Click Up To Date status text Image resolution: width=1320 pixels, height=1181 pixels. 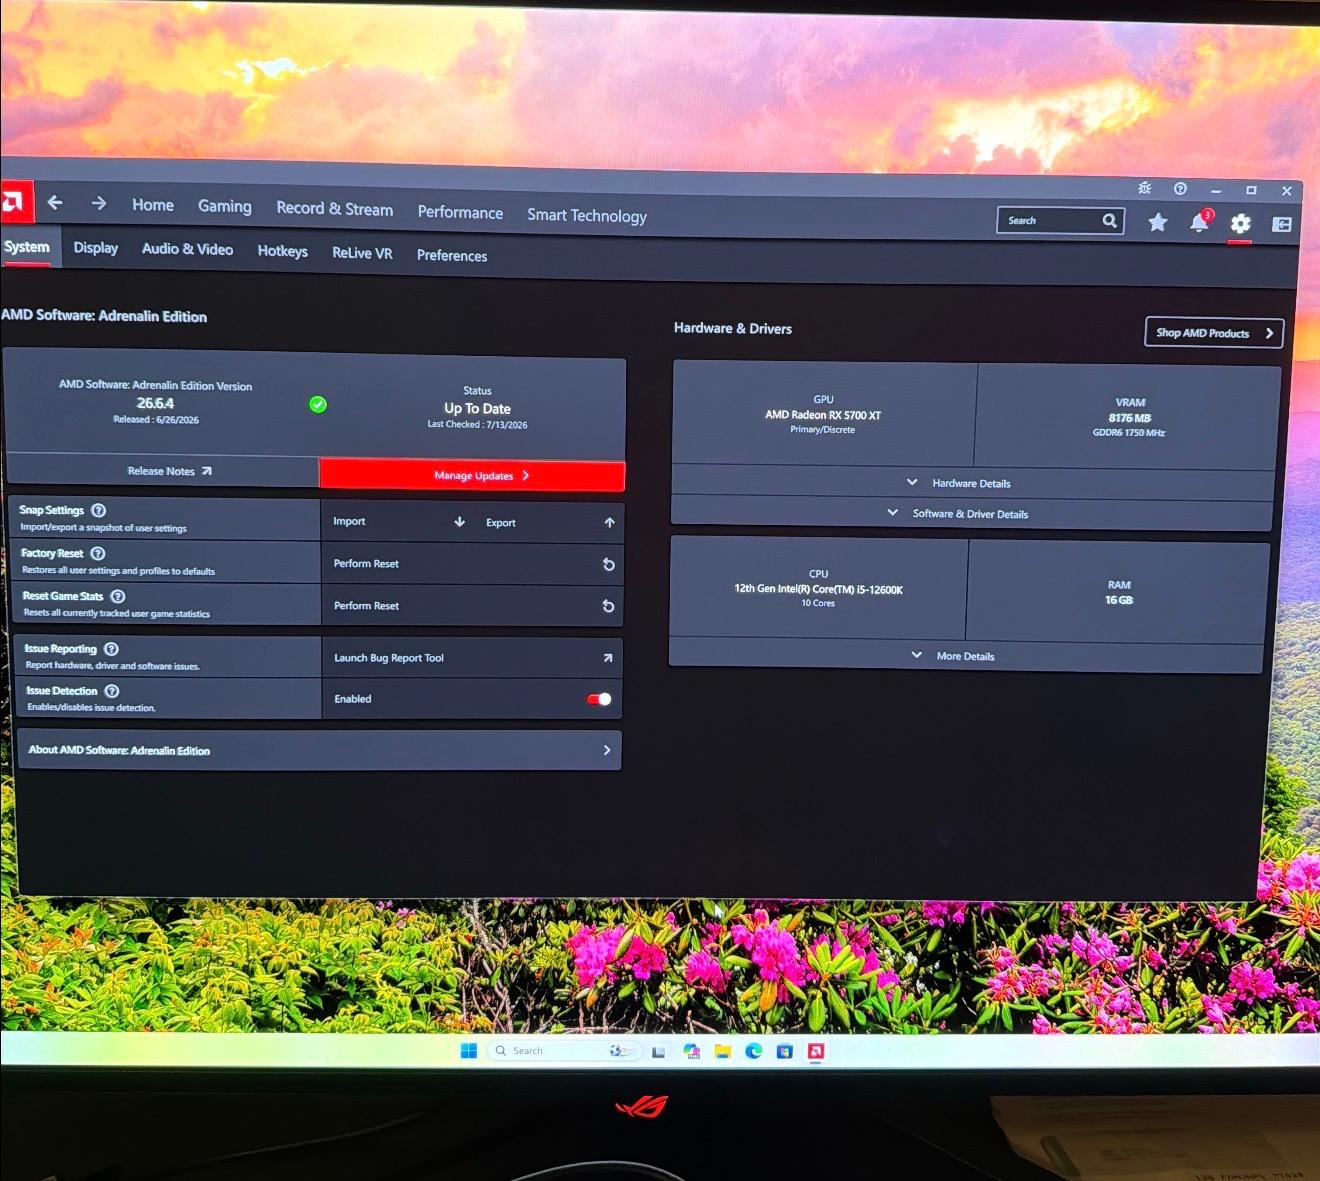click(477, 408)
